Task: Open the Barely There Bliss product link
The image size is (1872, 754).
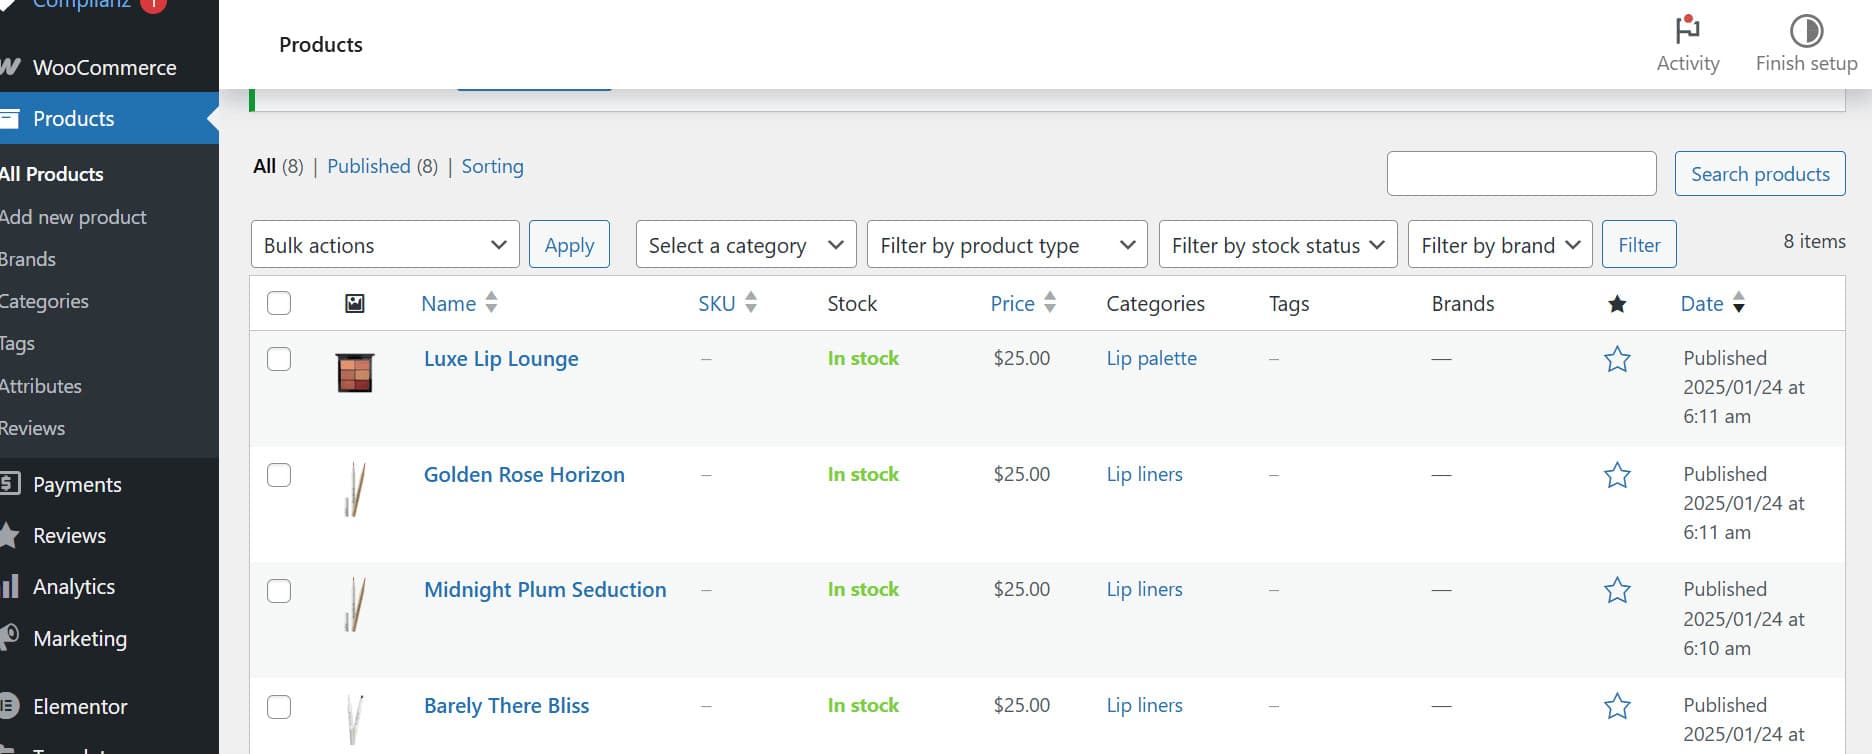Action: tap(506, 706)
